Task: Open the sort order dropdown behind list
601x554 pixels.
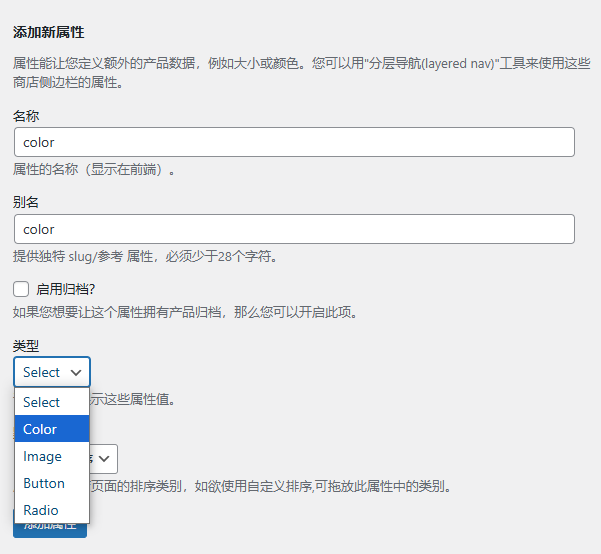Action: coord(105,459)
